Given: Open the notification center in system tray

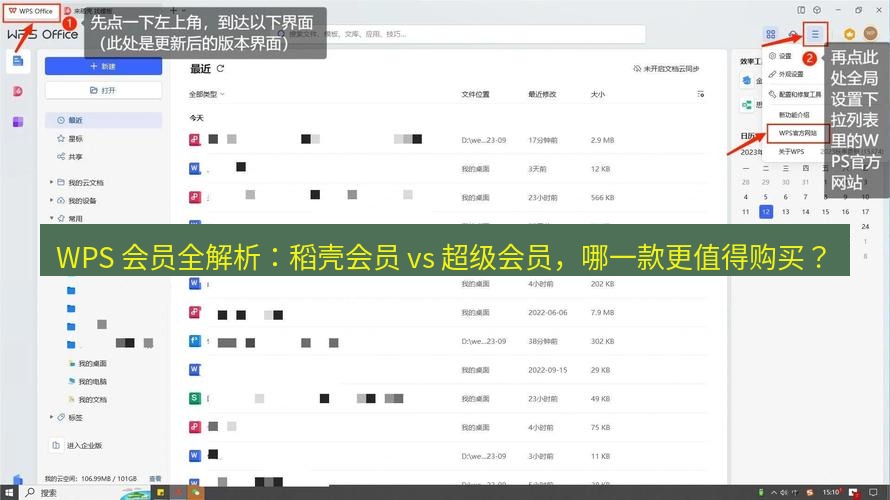Looking at the screenshot, I should click(873, 492).
